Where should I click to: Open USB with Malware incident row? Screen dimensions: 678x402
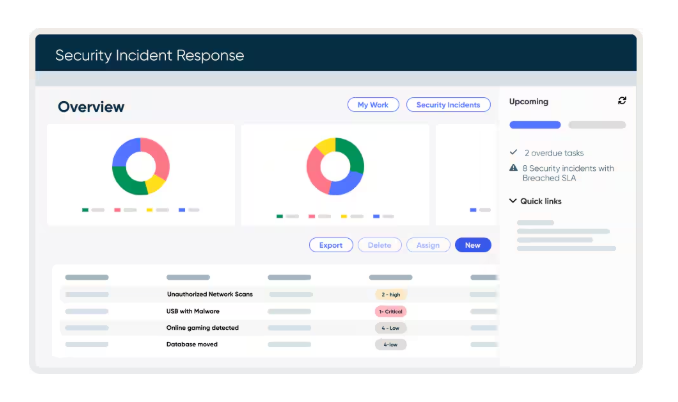coord(193,311)
